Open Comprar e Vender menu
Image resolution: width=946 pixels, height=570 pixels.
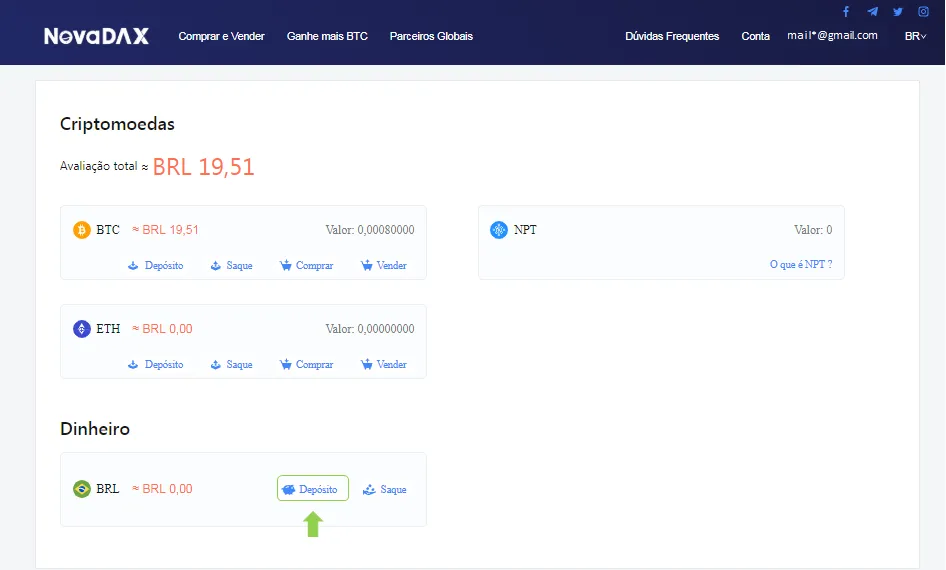pos(221,36)
